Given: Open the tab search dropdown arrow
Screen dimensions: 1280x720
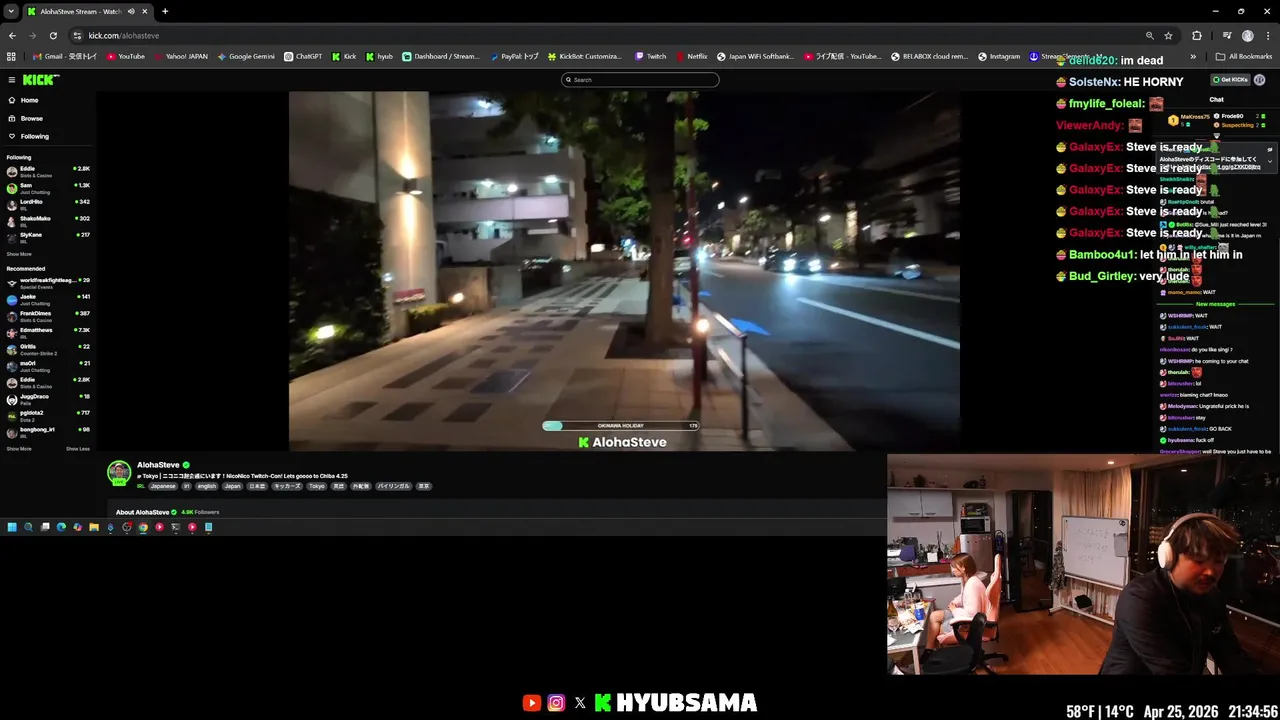Looking at the screenshot, I should click(x=10, y=11).
